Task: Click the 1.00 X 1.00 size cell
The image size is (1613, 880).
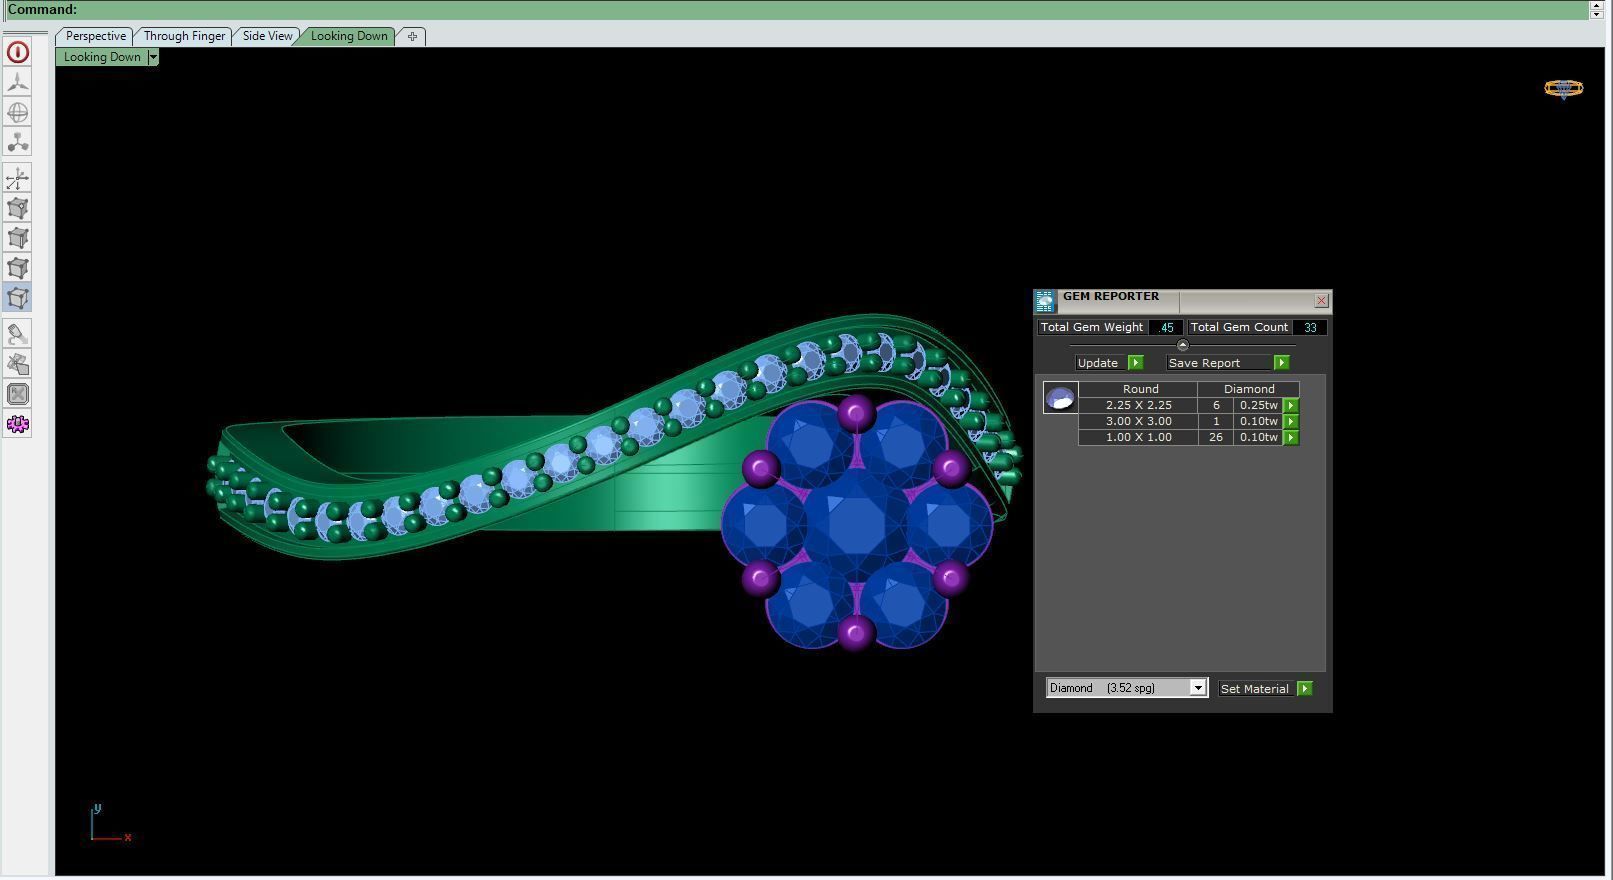Action: tap(1138, 437)
